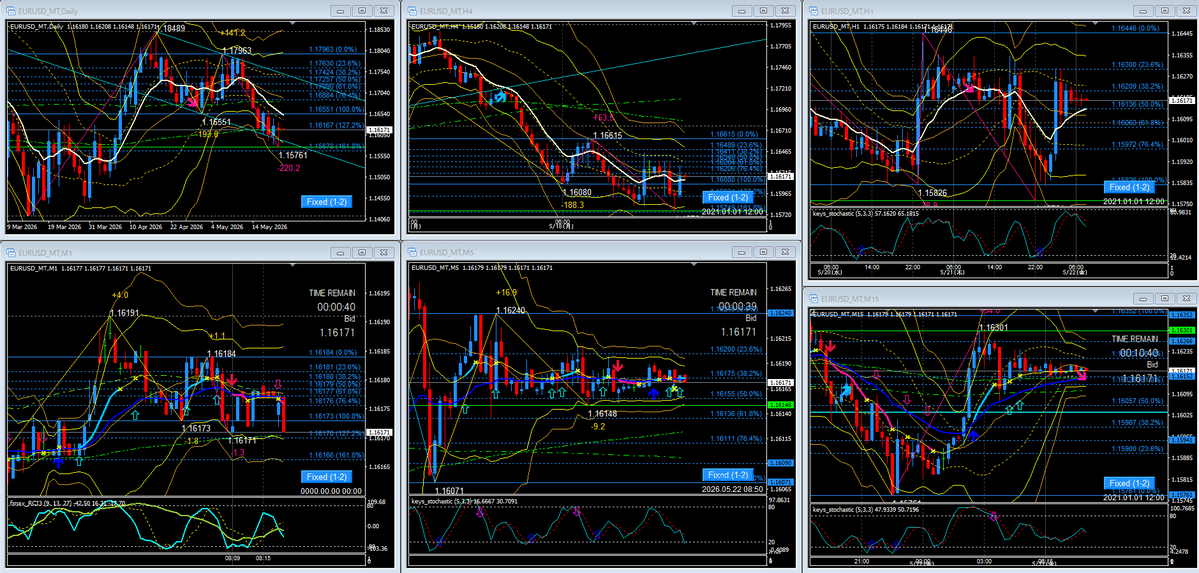Click the 1.17963 price label on Daily chart
This screenshot has height=573, width=1199.
point(236,50)
